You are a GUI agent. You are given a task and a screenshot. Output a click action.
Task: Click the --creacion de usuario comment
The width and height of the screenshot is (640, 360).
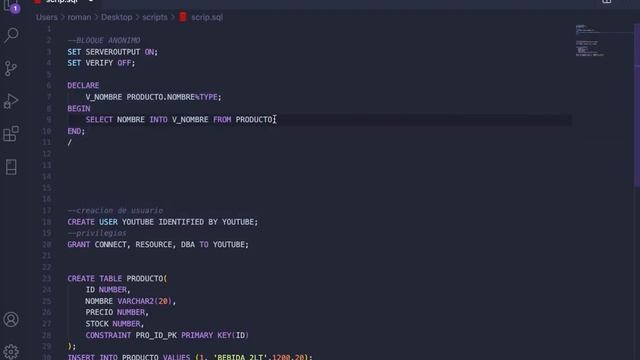[115, 211]
